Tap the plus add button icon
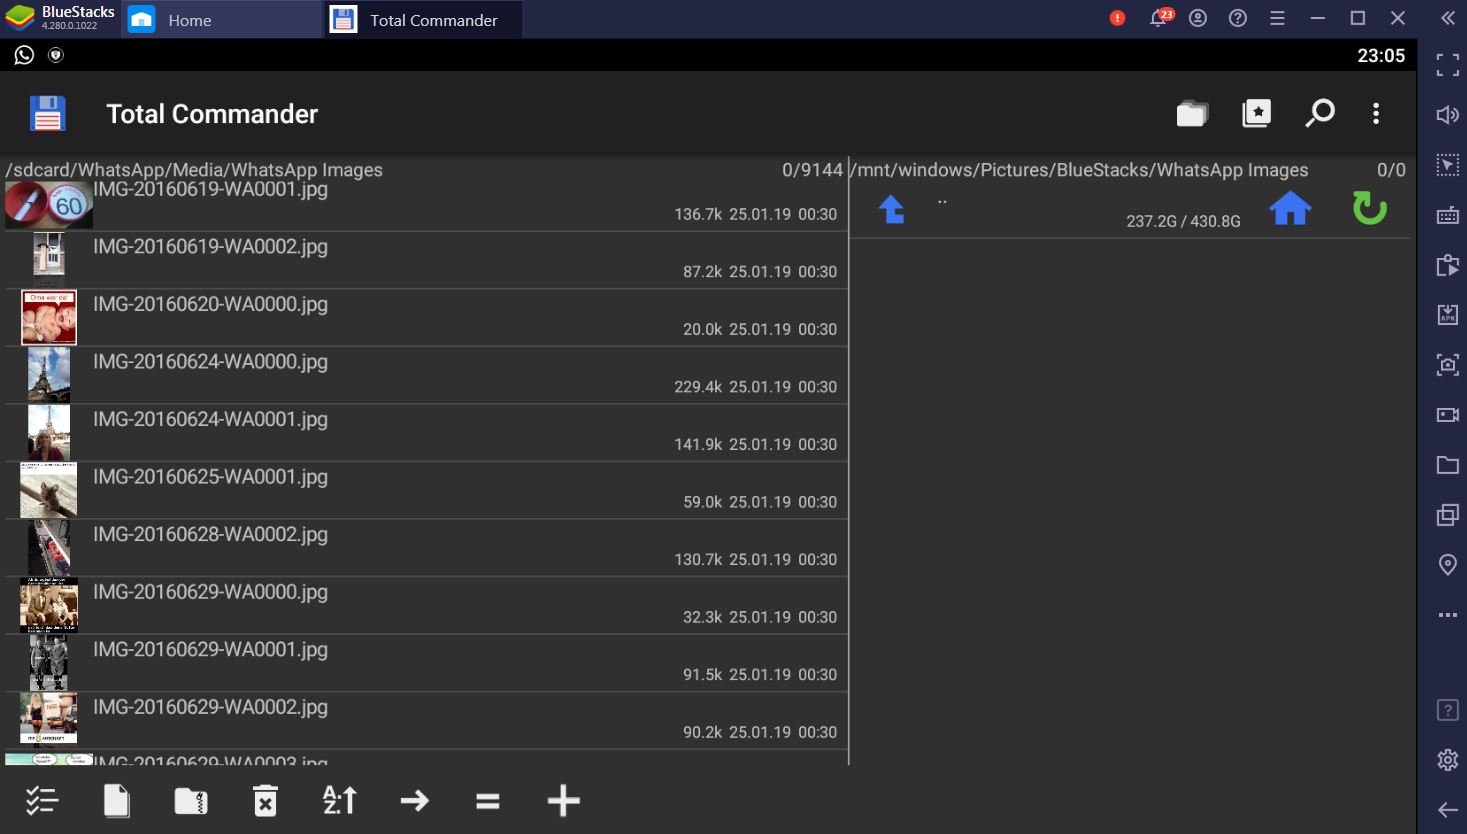 tap(563, 800)
